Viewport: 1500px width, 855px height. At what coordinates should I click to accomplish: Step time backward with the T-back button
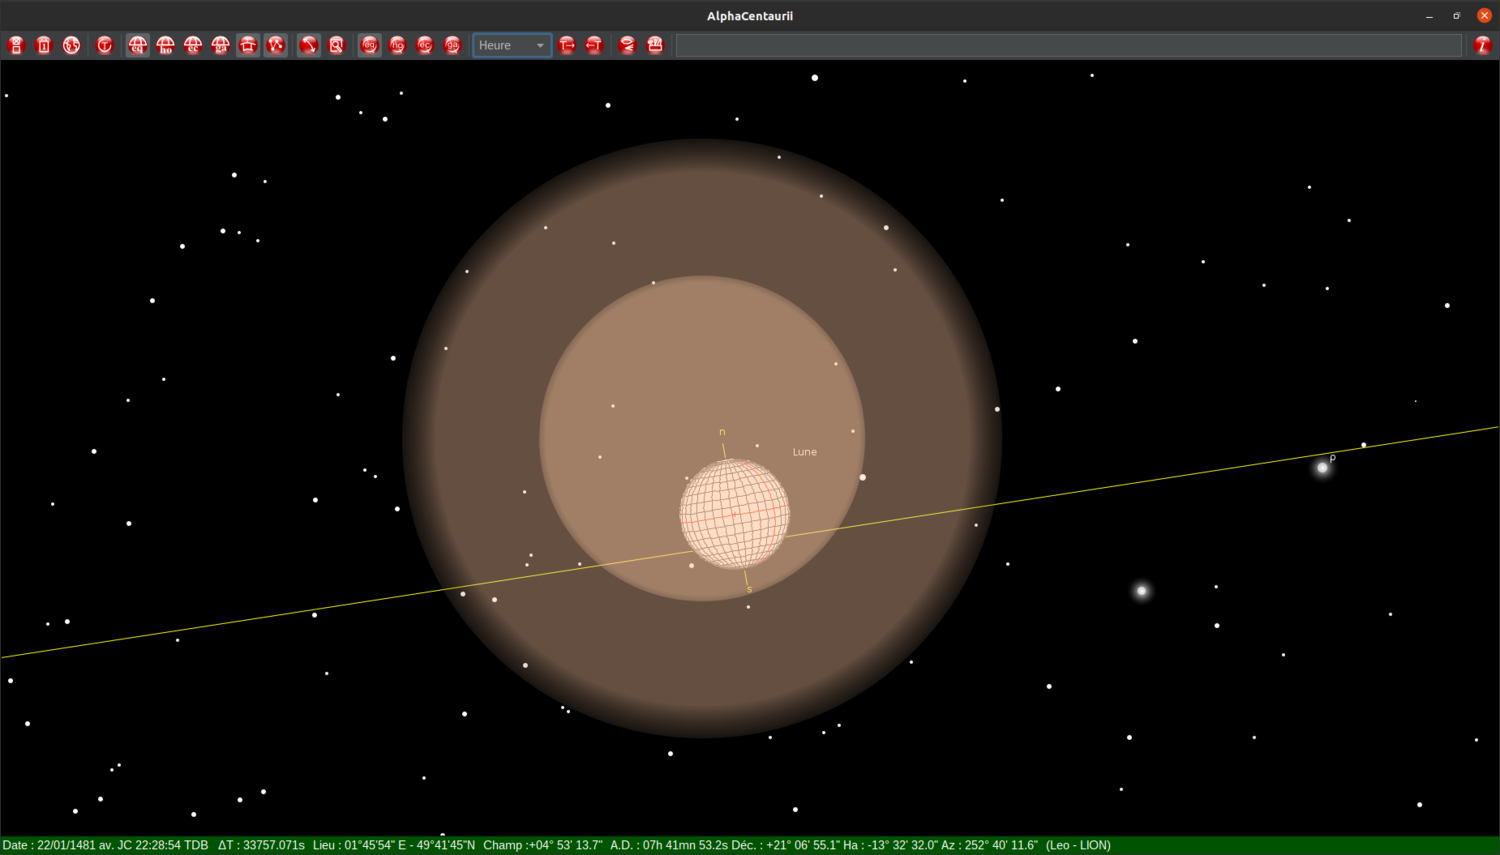pyautogui.click(x=594, y=44)
